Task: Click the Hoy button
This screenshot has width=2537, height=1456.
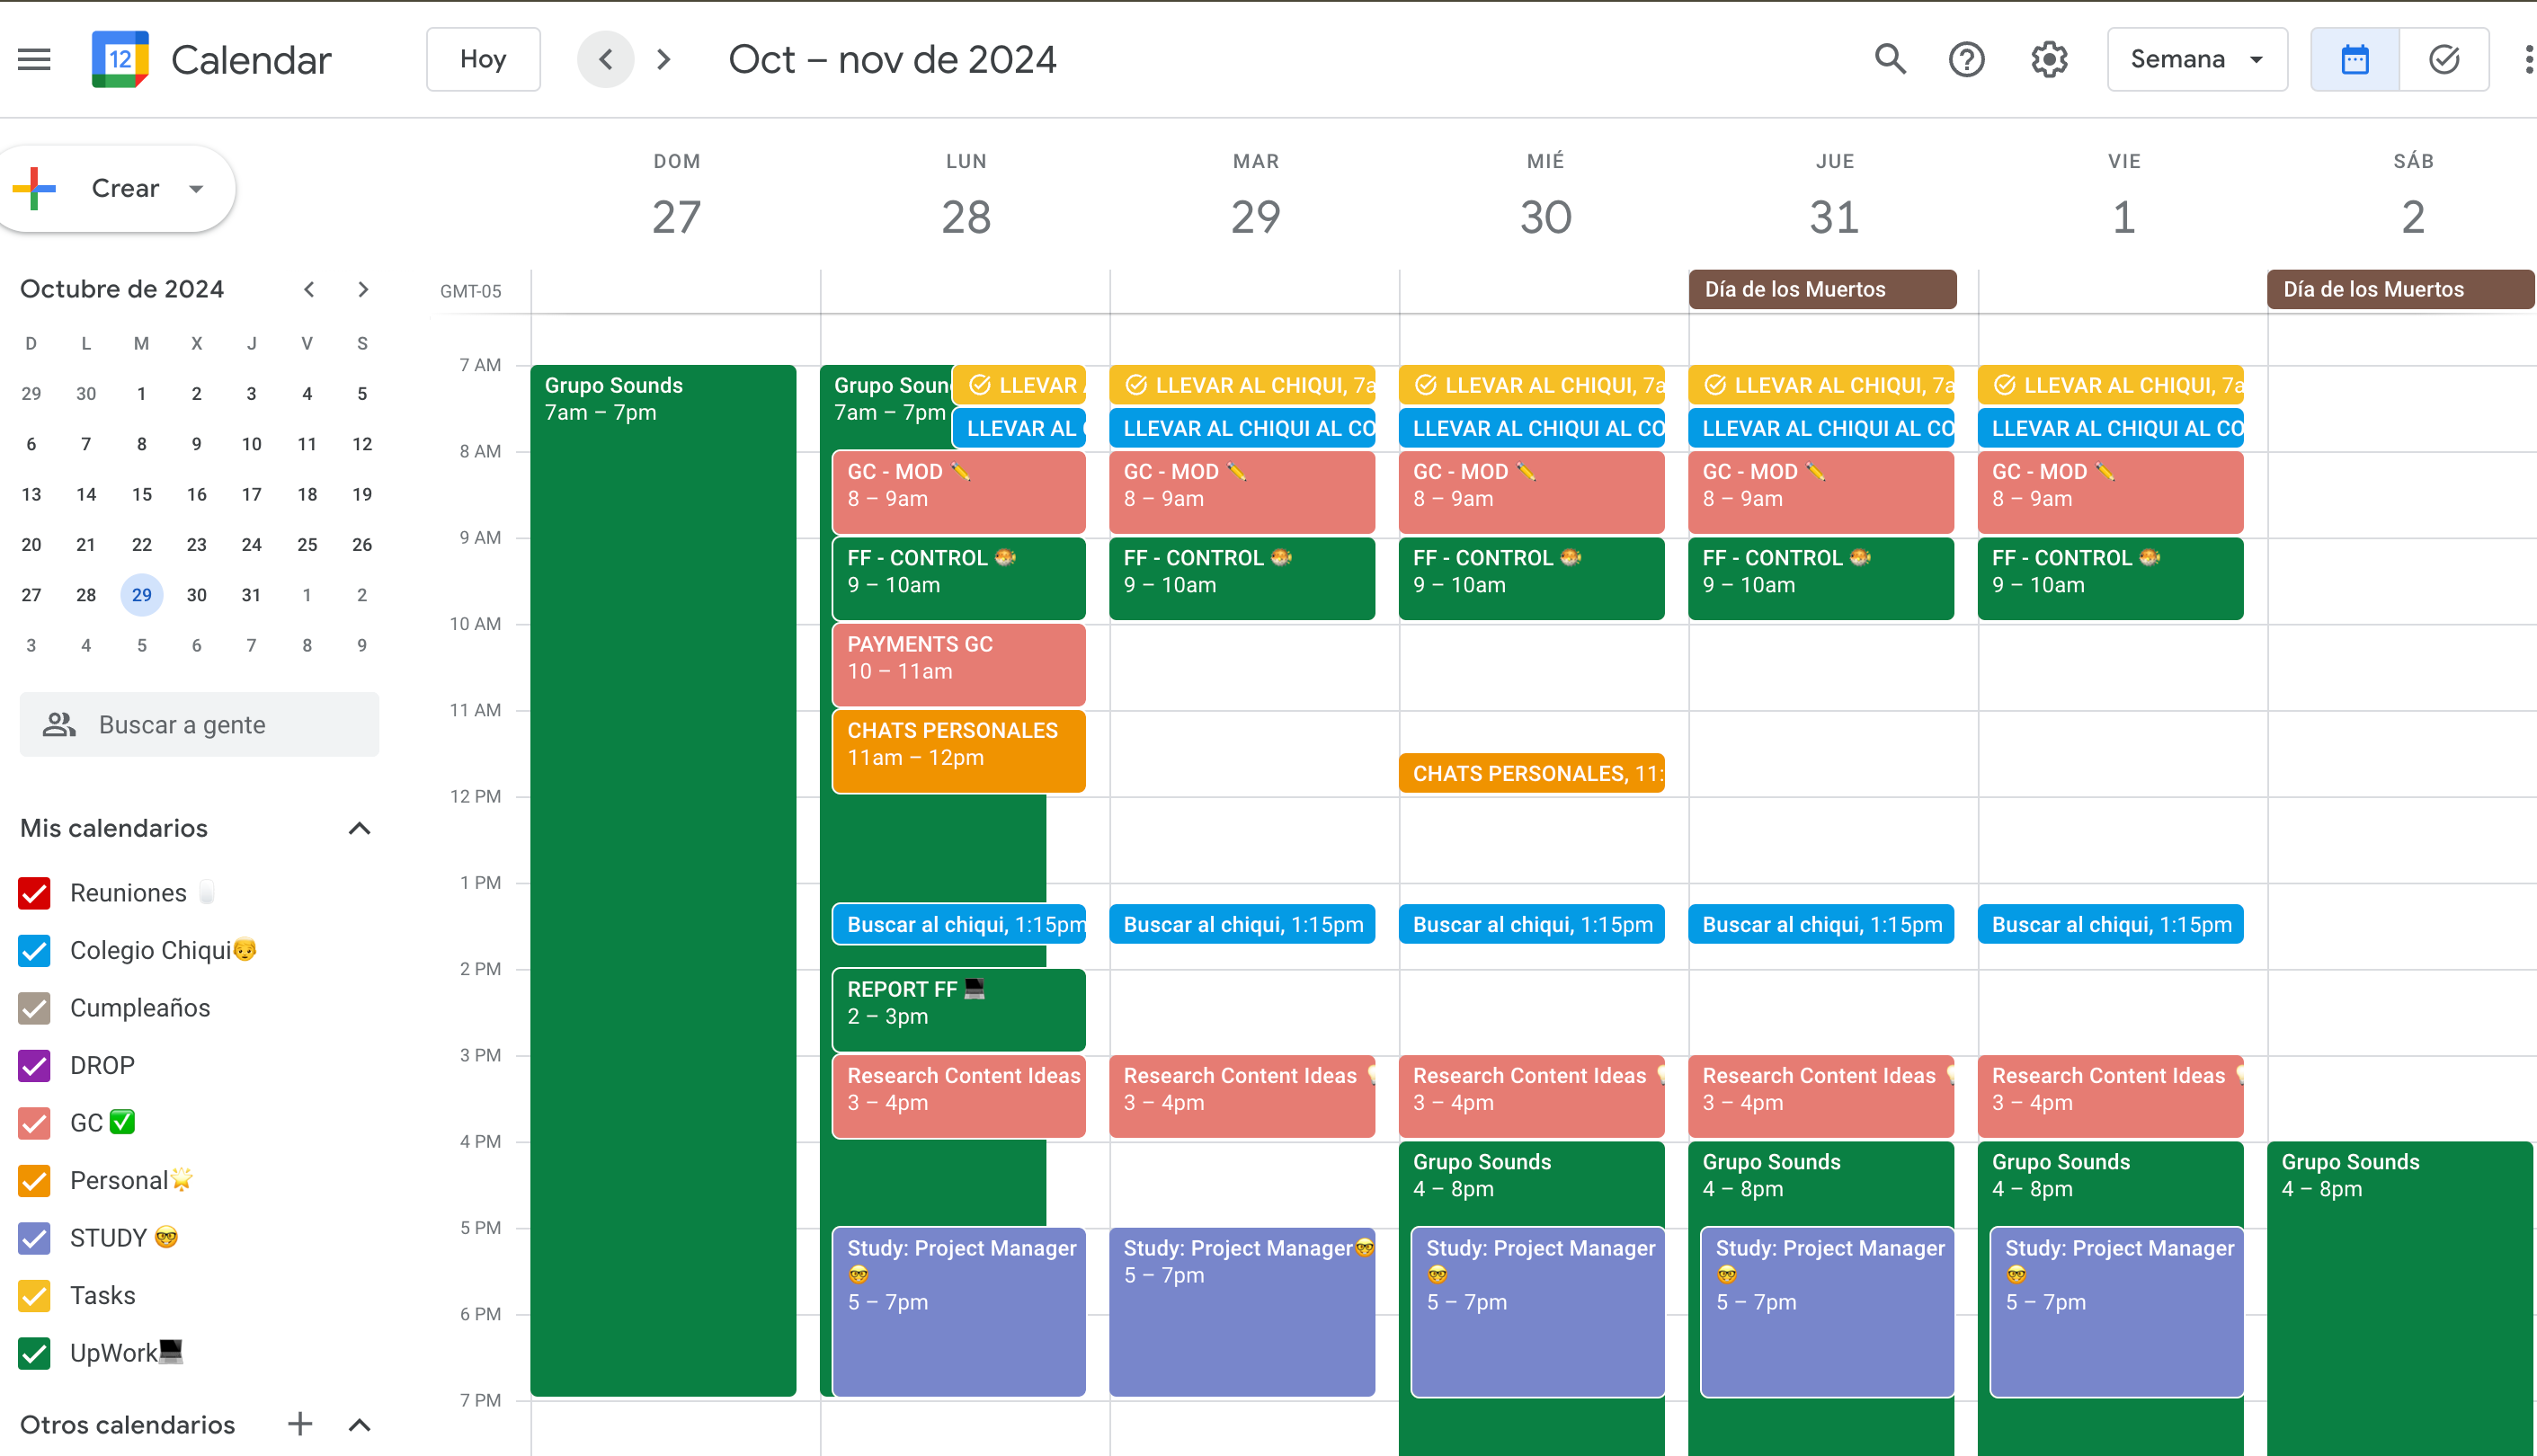Action: coord(483,60)
